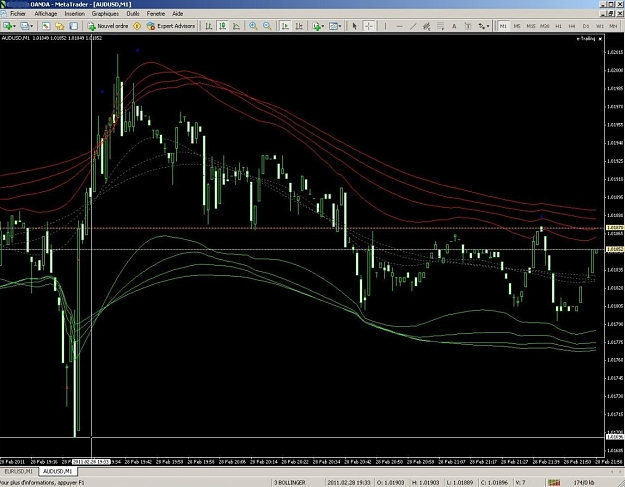Switch chart to candlesticks mode
Viewport: 625px width, 487px height.
pos(222,26)
